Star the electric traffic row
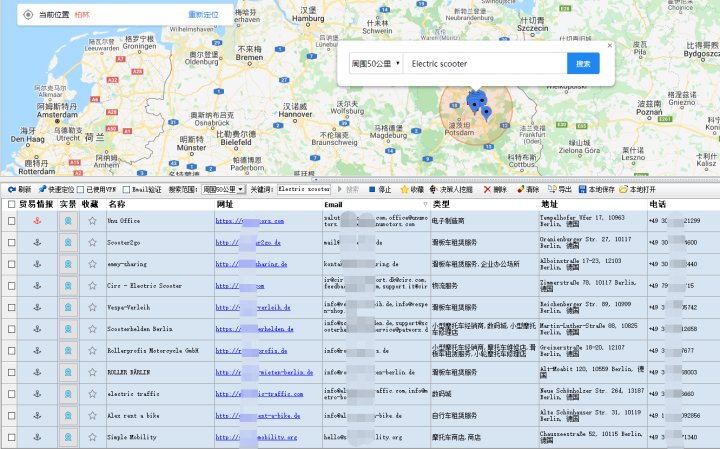 tap(92, 394)
